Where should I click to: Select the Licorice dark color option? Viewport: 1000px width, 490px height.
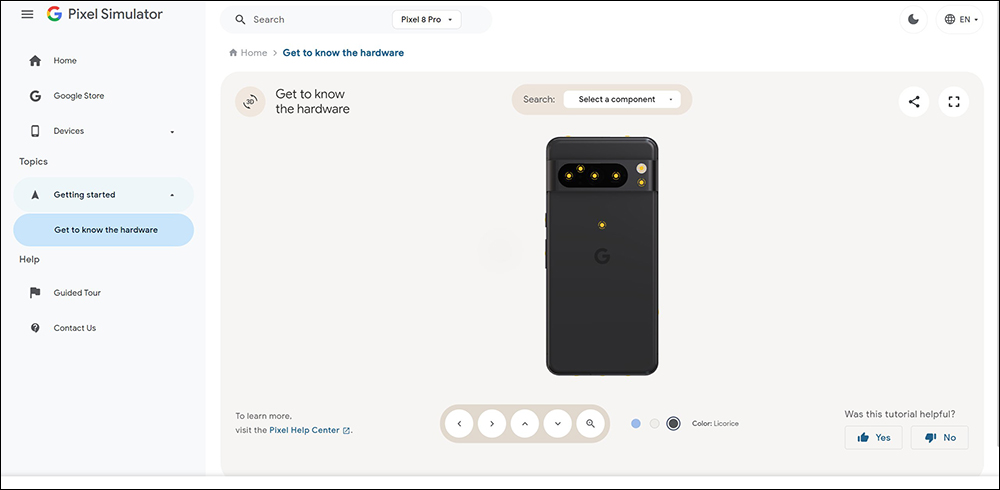673,424
